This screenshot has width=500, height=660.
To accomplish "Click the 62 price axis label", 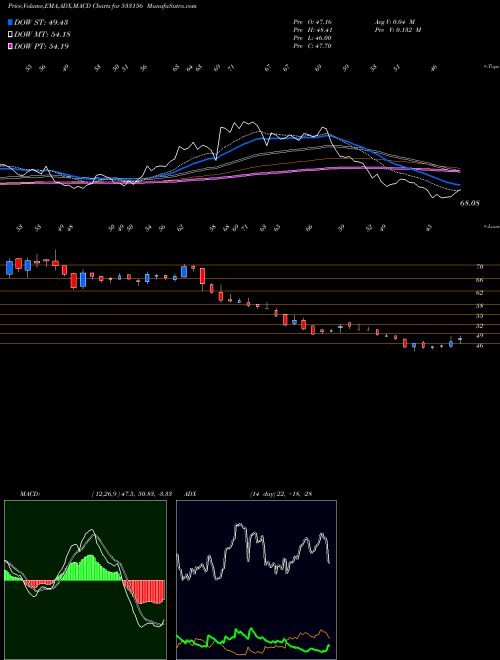I will [x=480, y=293].
